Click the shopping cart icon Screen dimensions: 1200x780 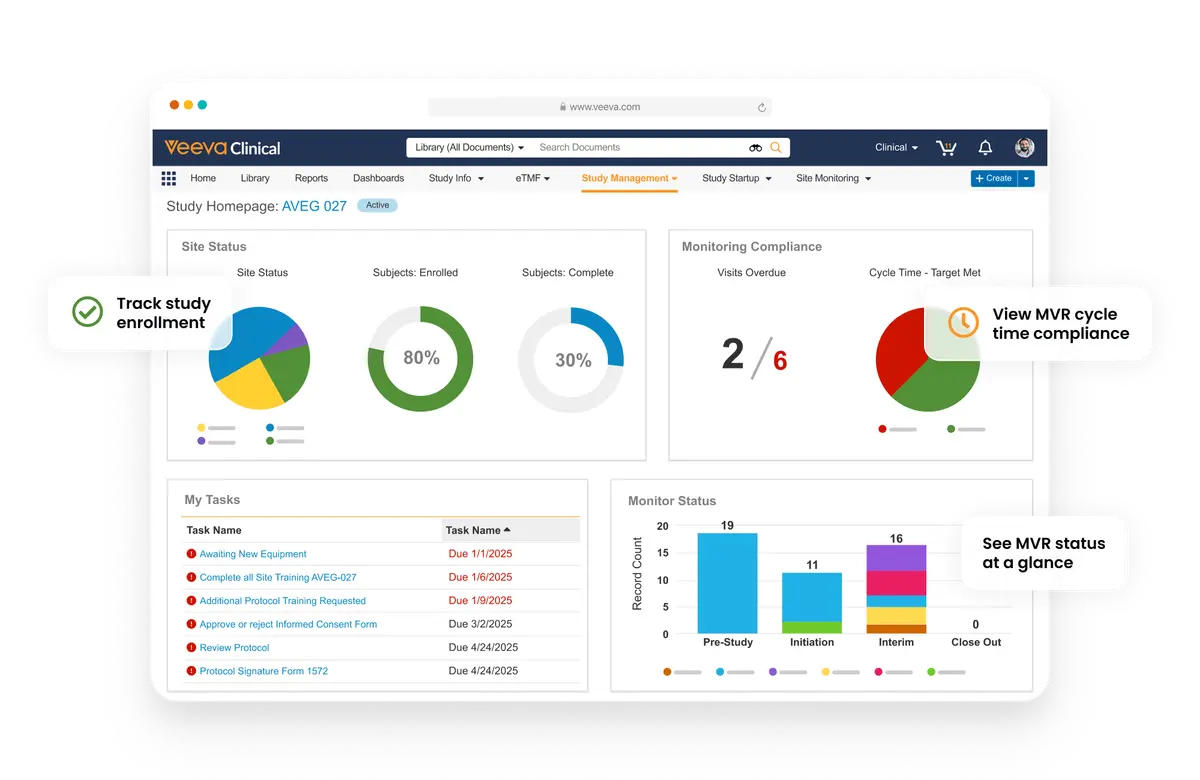[946, 147]
